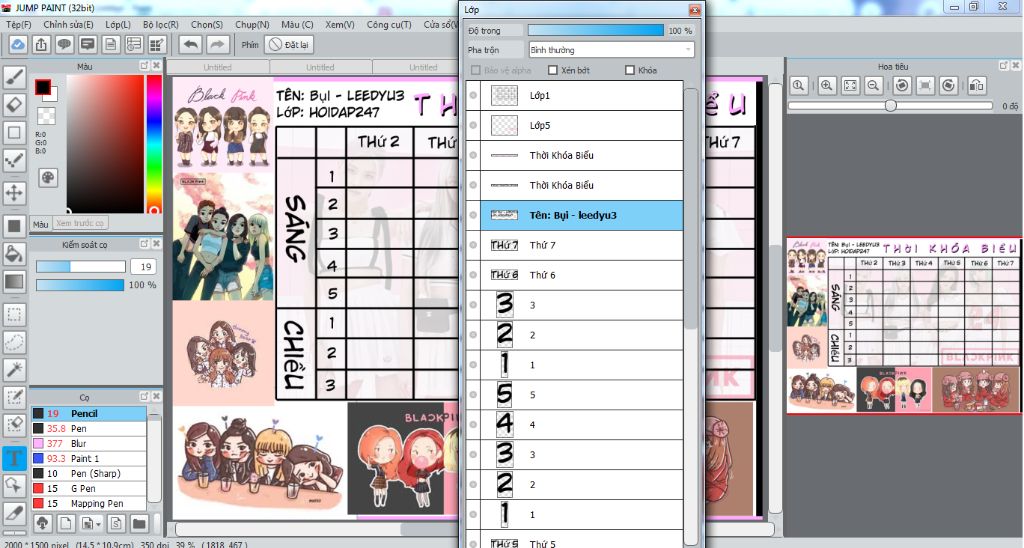Screen dimensions: 1024x548
Task: Select the Eraser tool
Action: [14, 105]
